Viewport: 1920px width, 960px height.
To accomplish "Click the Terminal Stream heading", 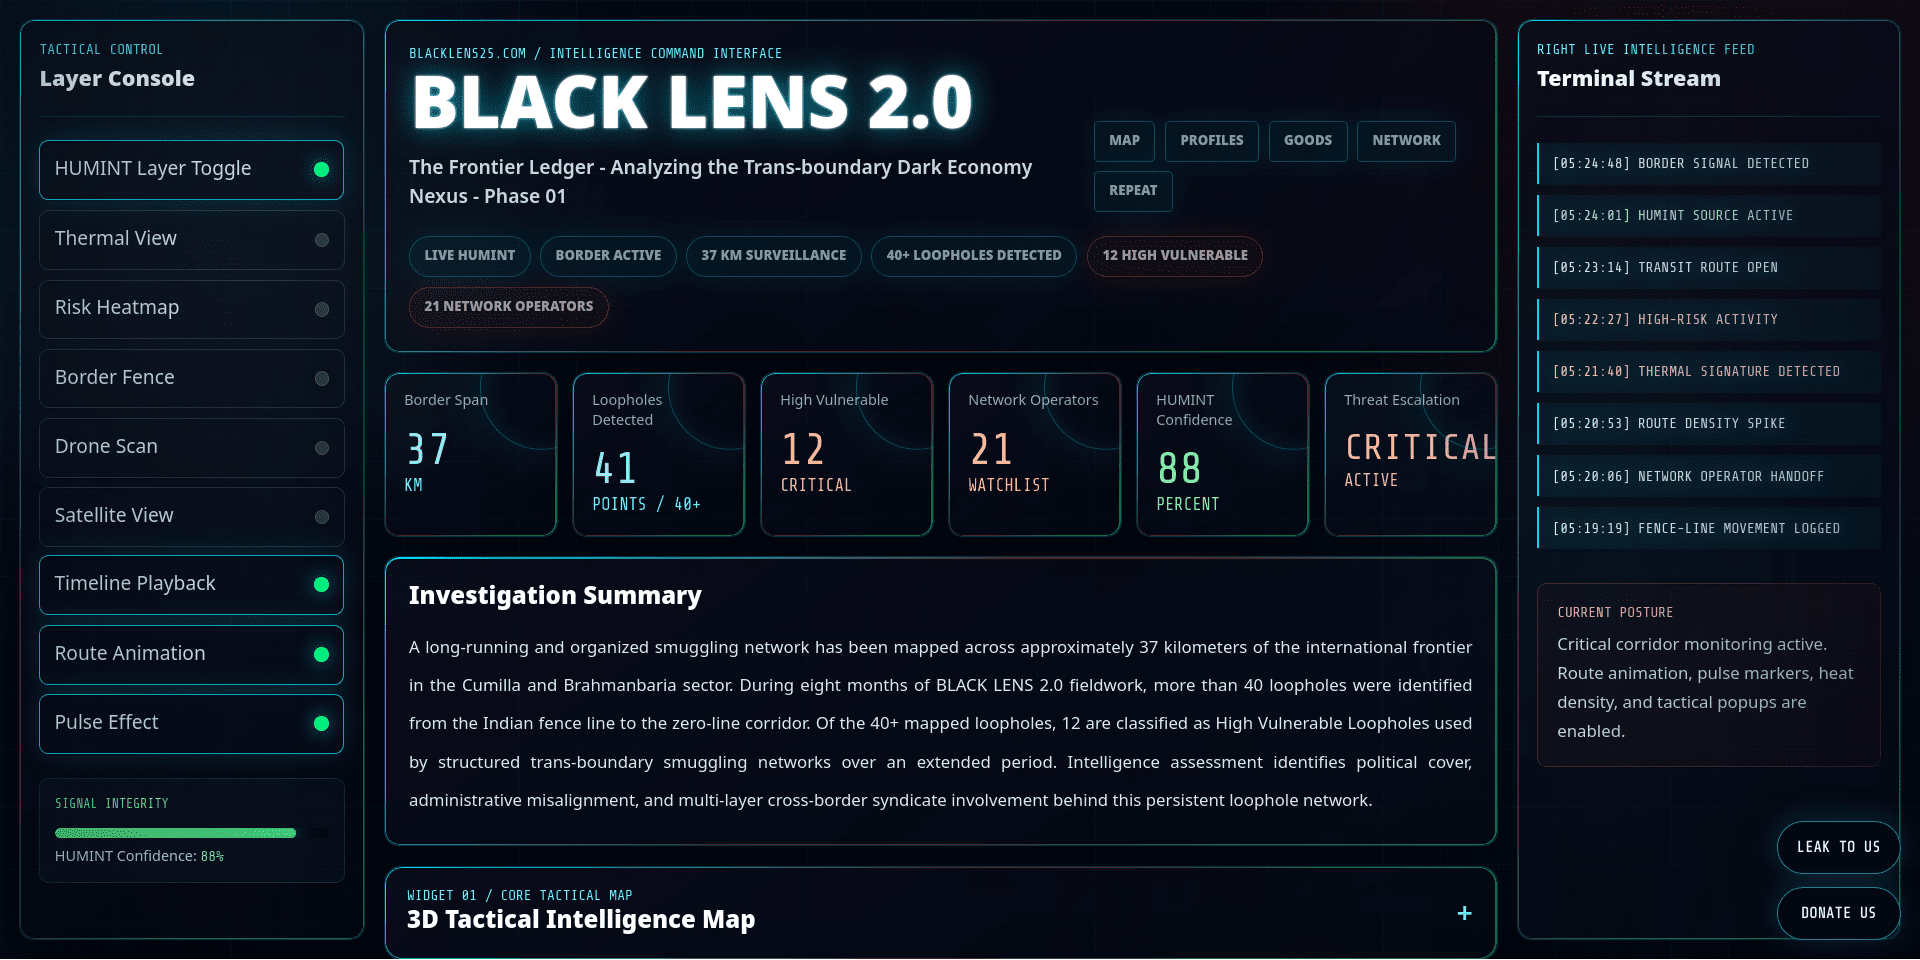I will pyautogui.click(x=1629, y=79).
